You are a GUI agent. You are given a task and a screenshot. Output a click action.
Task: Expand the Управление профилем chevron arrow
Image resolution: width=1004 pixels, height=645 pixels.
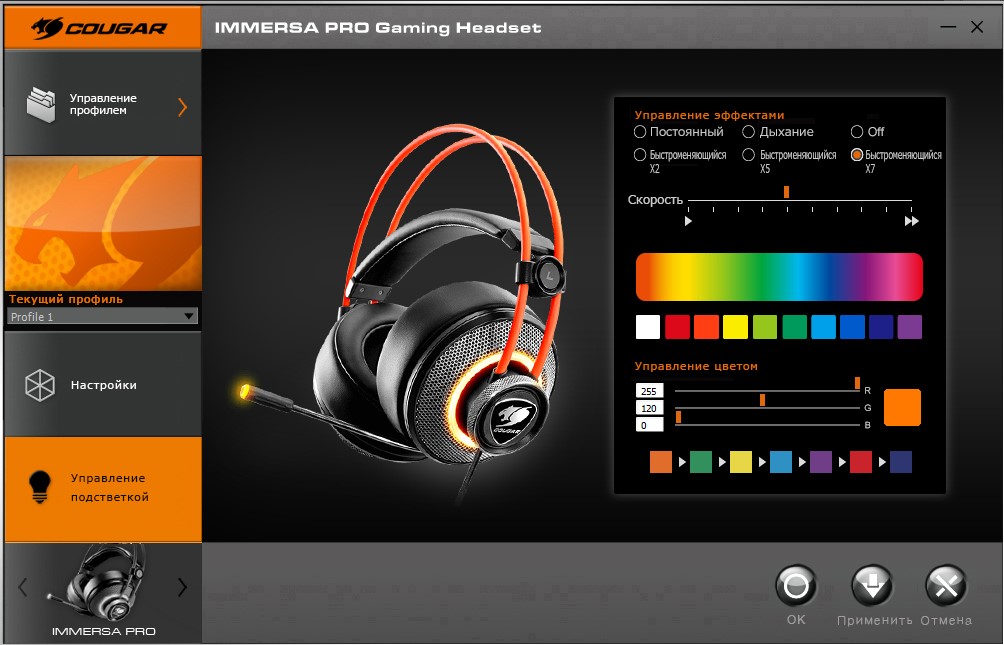(182, 107)
